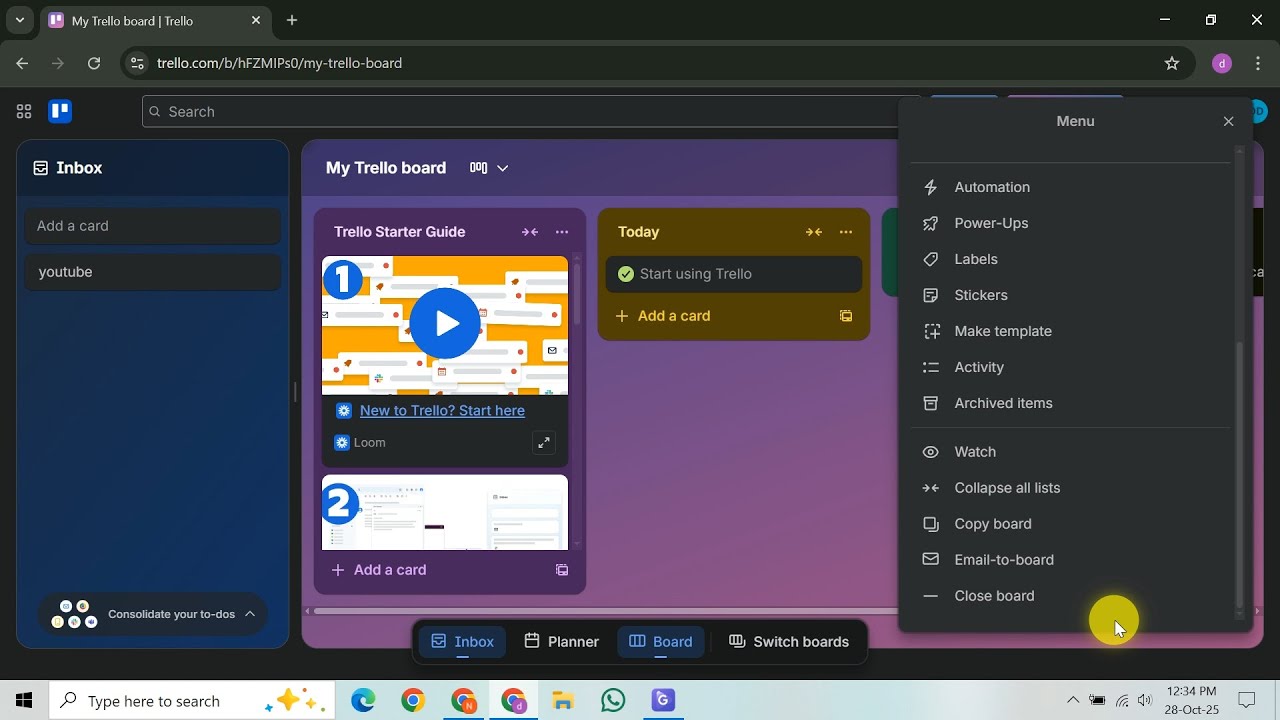
Task: Open Switch boards
Action: pos(789,642)
